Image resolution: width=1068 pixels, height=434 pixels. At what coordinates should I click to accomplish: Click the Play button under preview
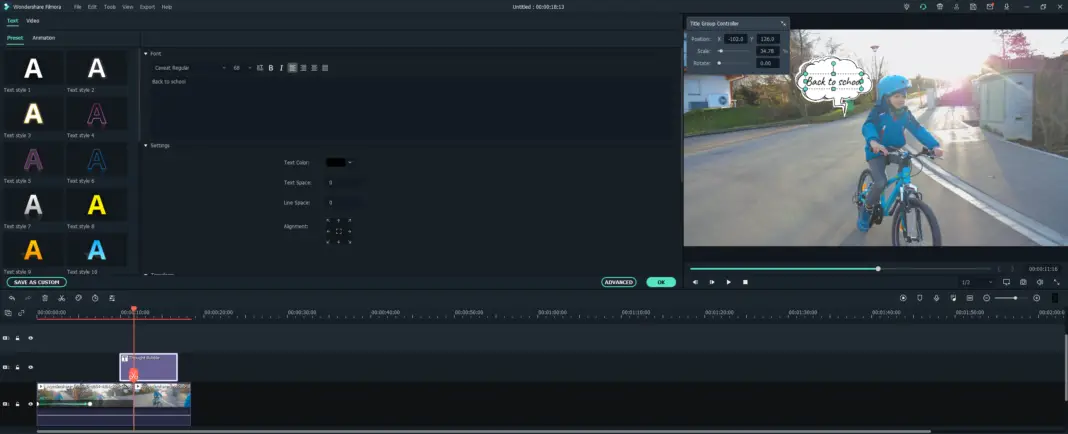728,282
